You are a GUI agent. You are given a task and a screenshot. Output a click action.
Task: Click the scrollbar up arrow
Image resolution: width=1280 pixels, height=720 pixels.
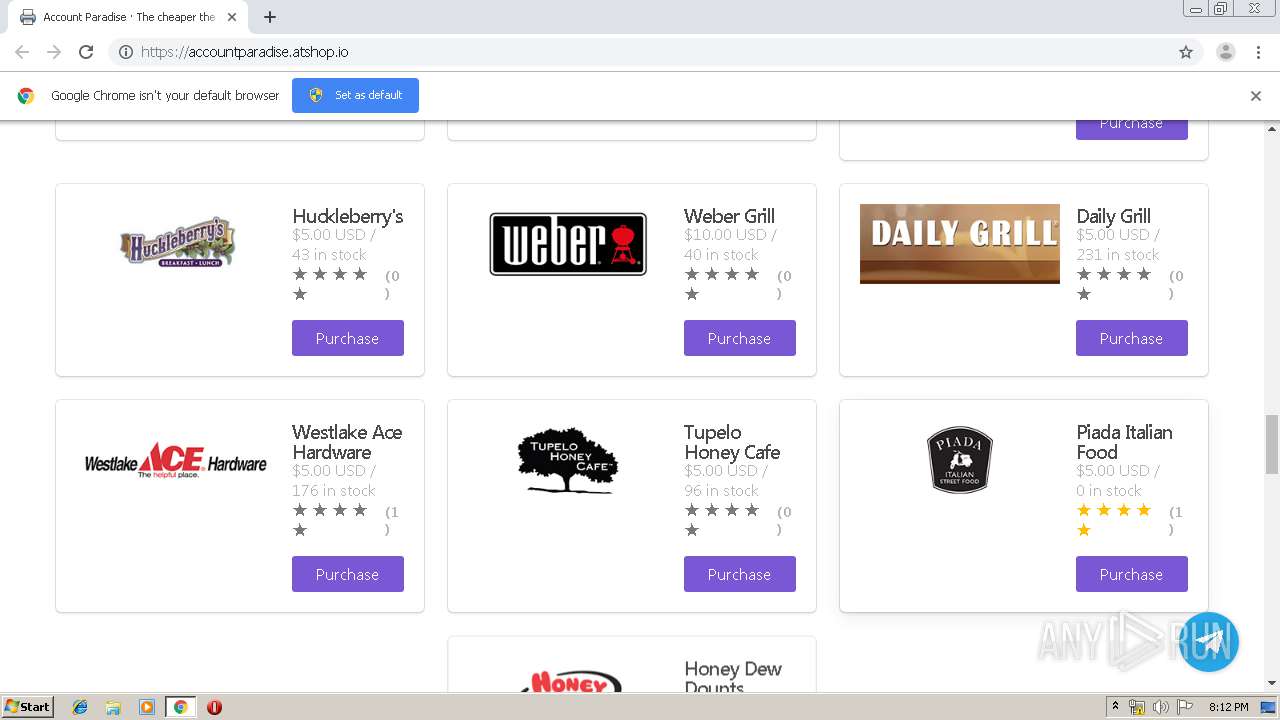[1272, 129]
